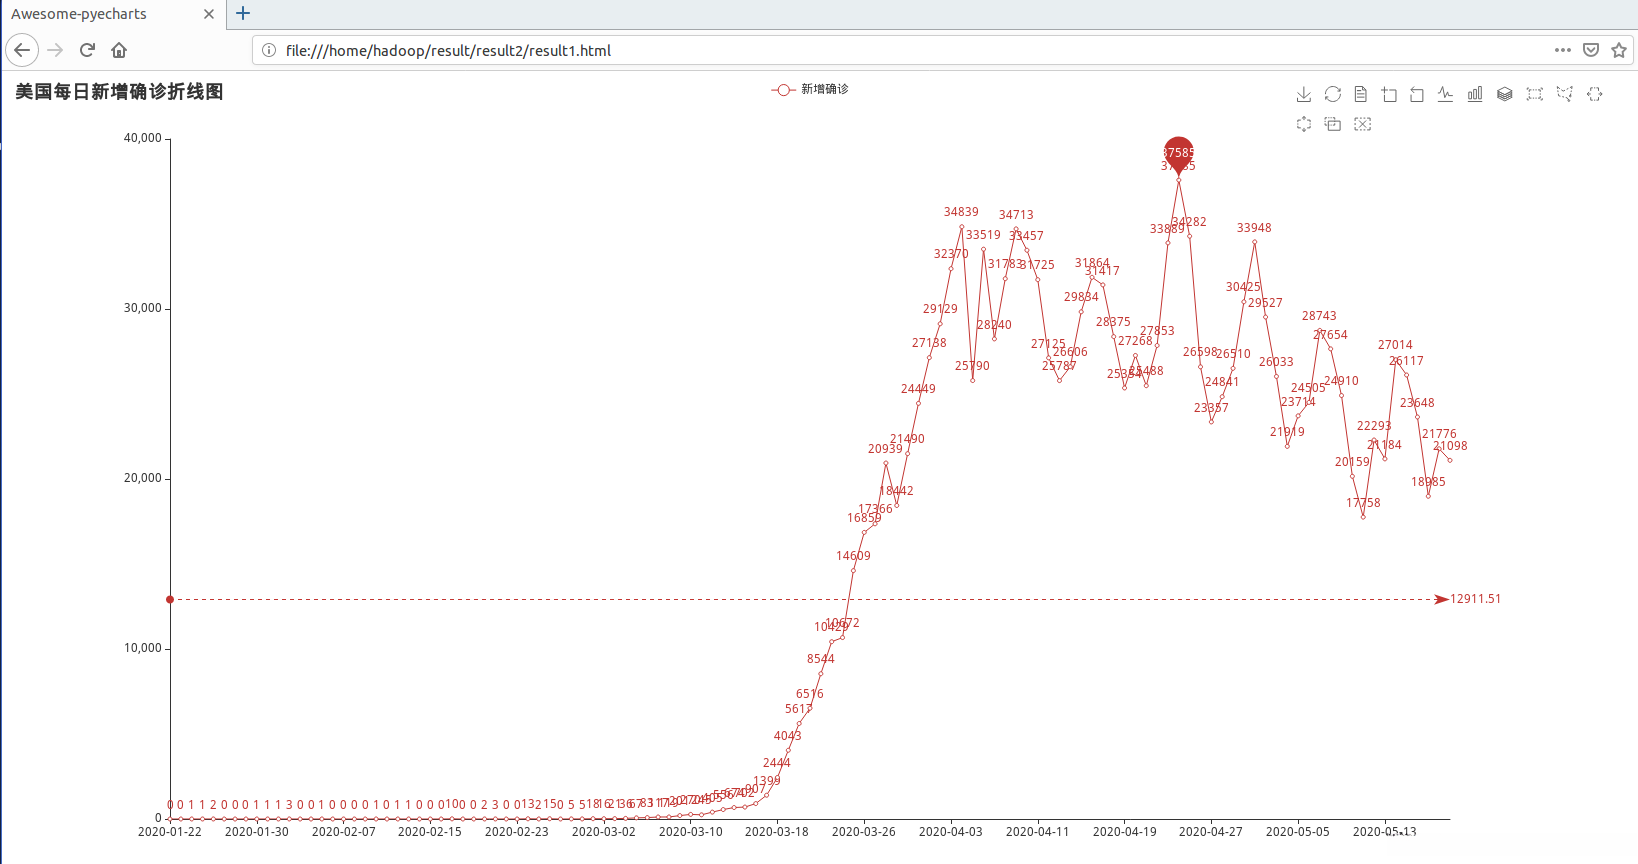
Task: Click the x-axis date 2020-04-27
Action: (1211, 832)
